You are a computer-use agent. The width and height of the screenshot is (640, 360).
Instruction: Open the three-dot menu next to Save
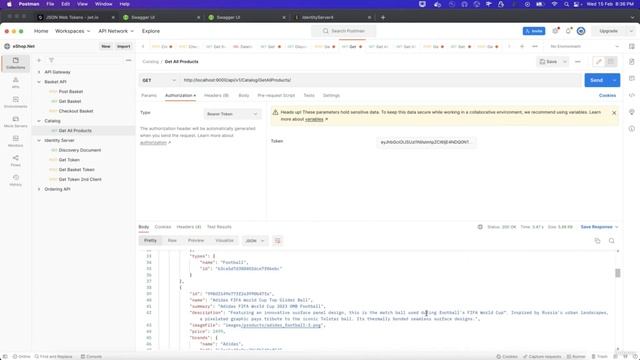pyautogui.click(x=578, y=62)
